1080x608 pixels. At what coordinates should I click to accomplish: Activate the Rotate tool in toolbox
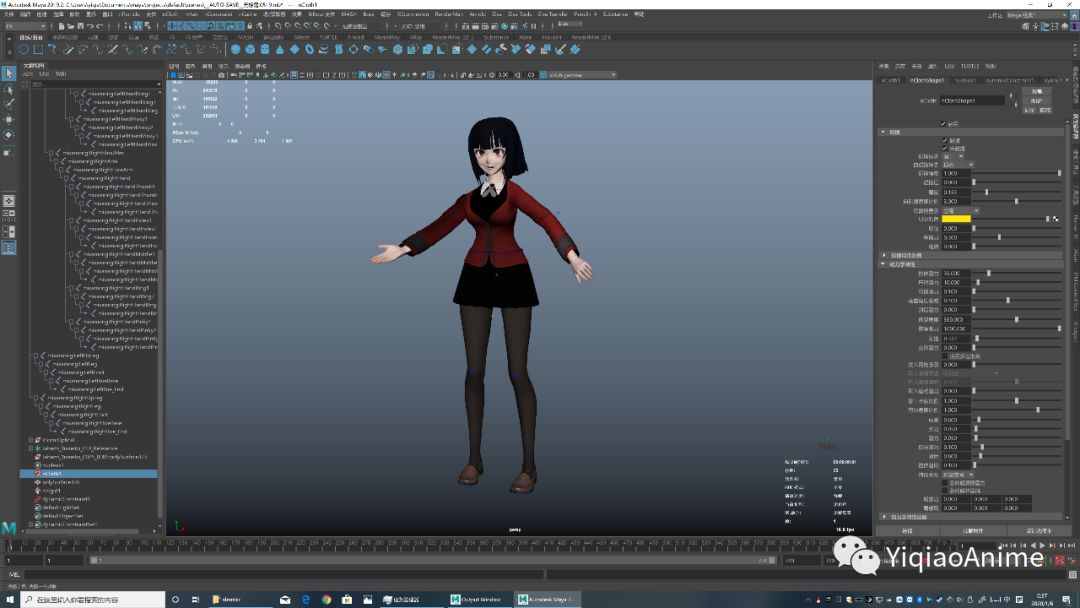pyautogui.click(x=8, y=135)
